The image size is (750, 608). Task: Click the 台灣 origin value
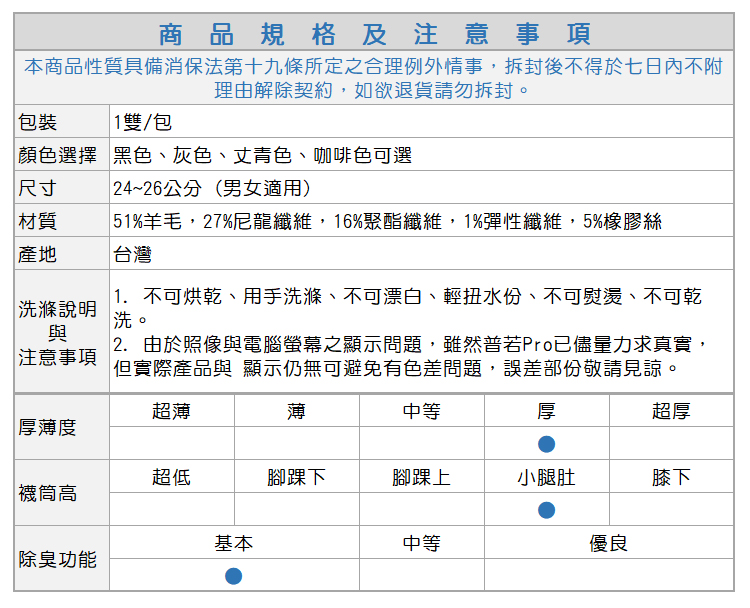[132, 255]
